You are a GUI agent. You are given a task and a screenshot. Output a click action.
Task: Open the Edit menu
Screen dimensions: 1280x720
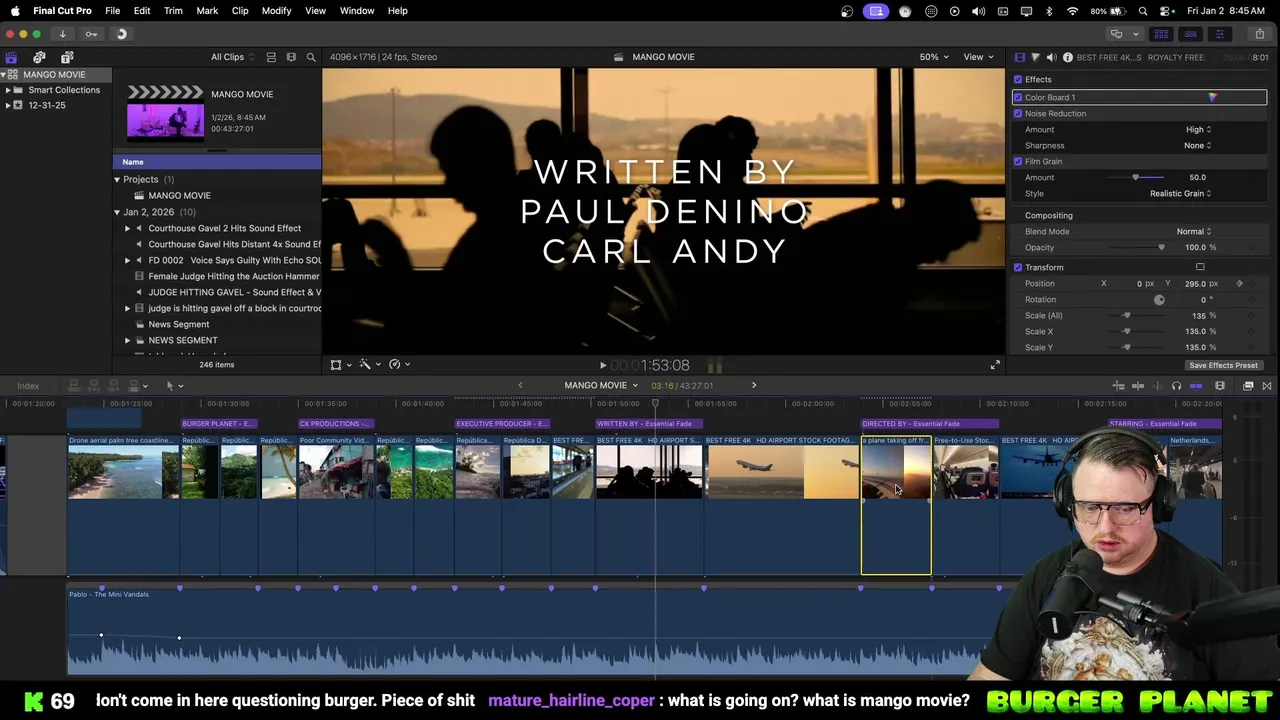142,11
